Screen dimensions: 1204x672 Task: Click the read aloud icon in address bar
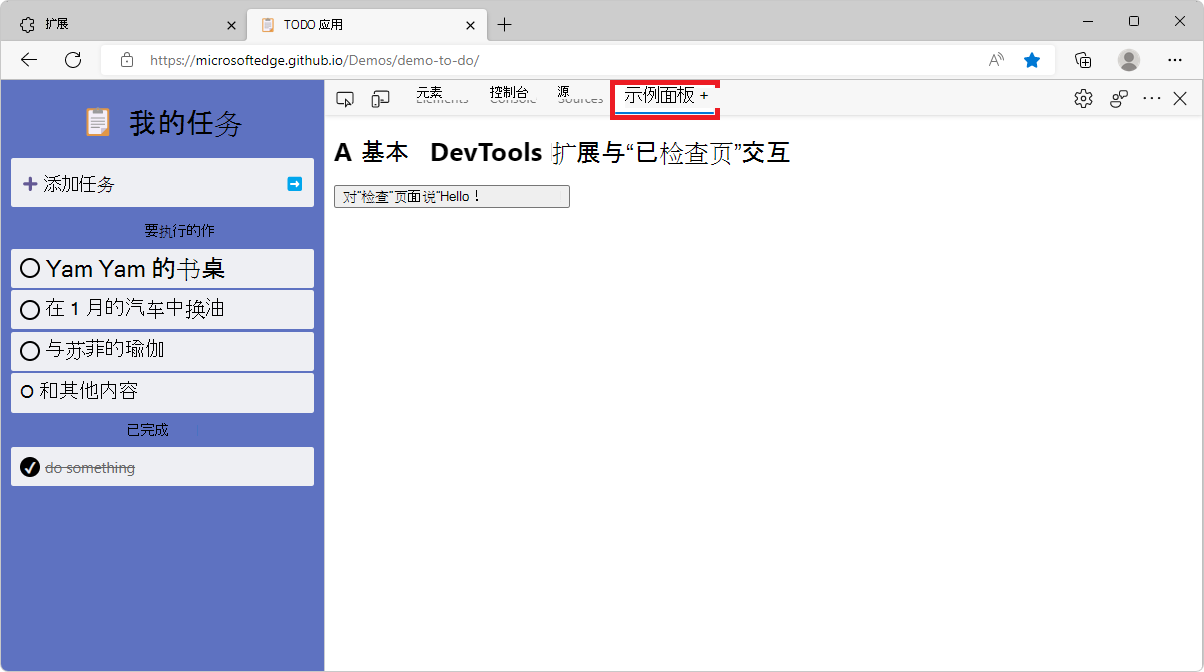(995, 60)
